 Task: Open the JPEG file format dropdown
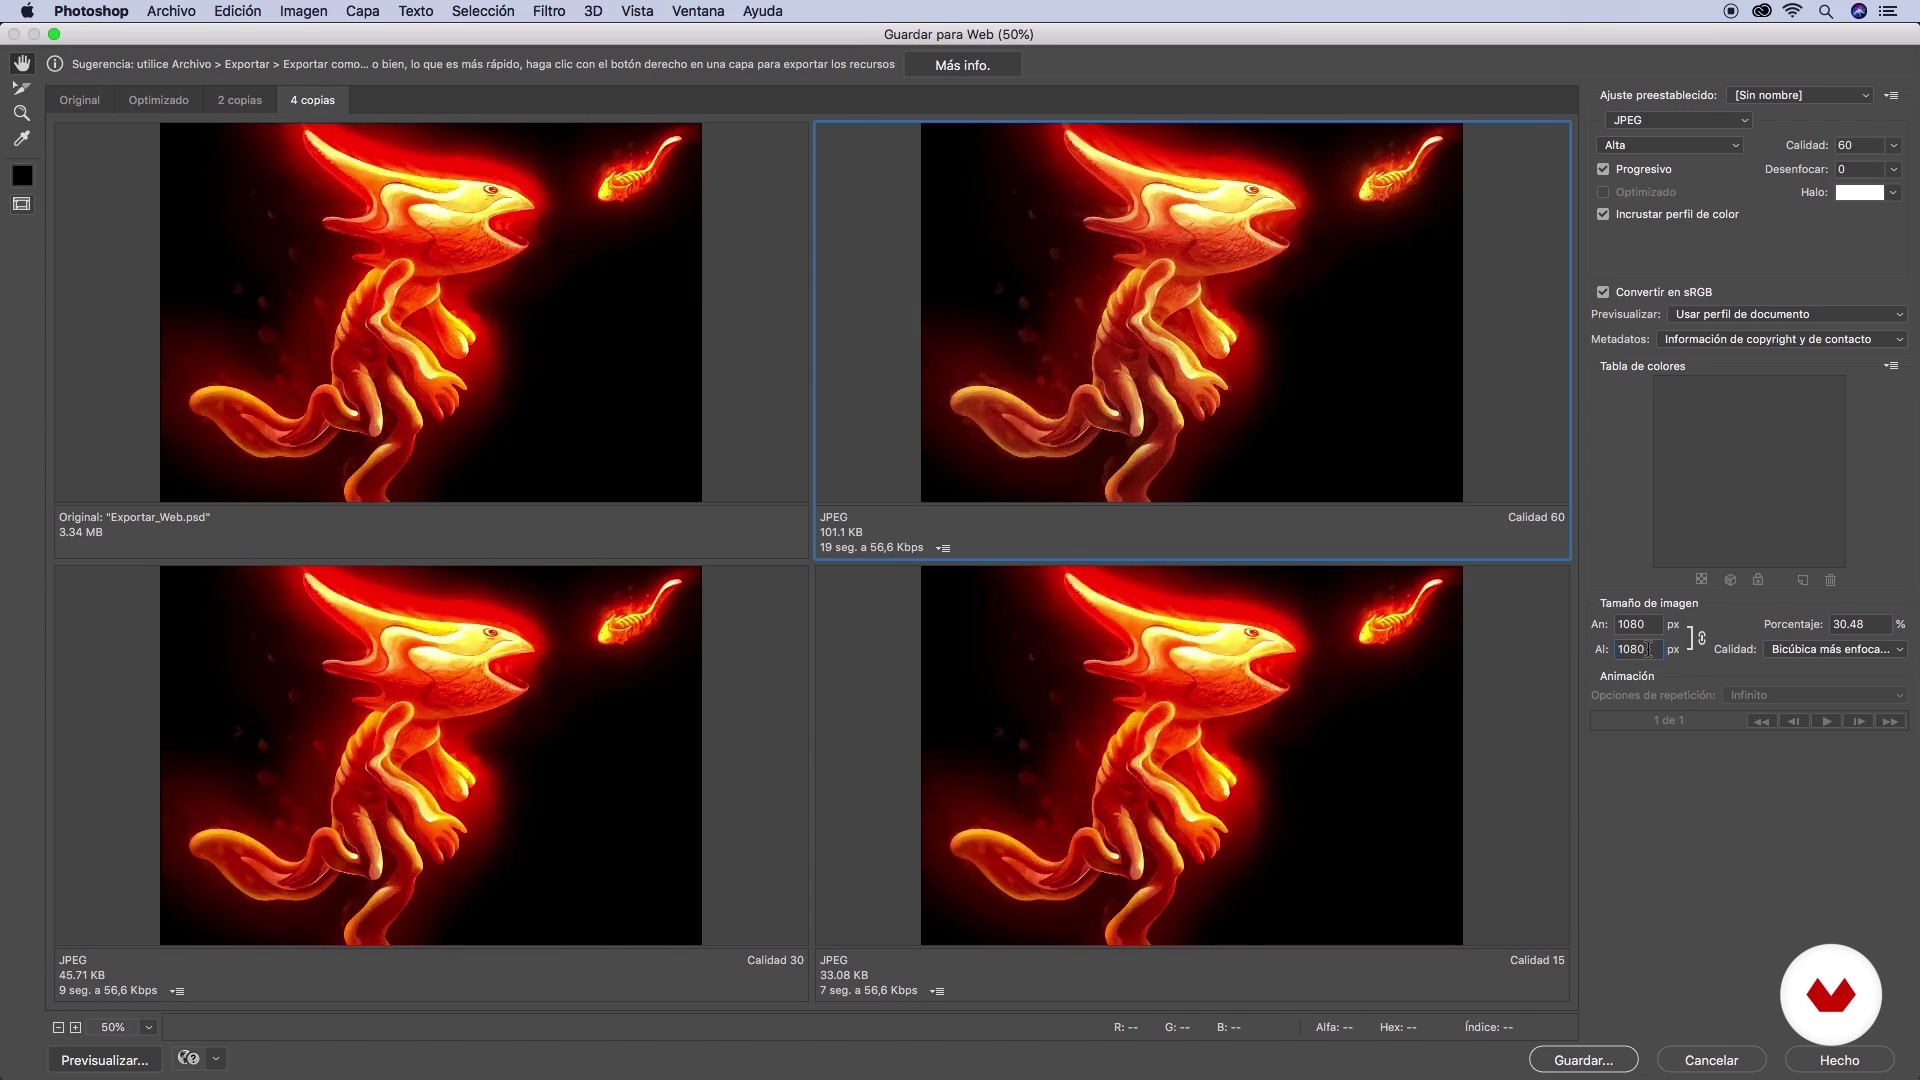(1678, 120)
